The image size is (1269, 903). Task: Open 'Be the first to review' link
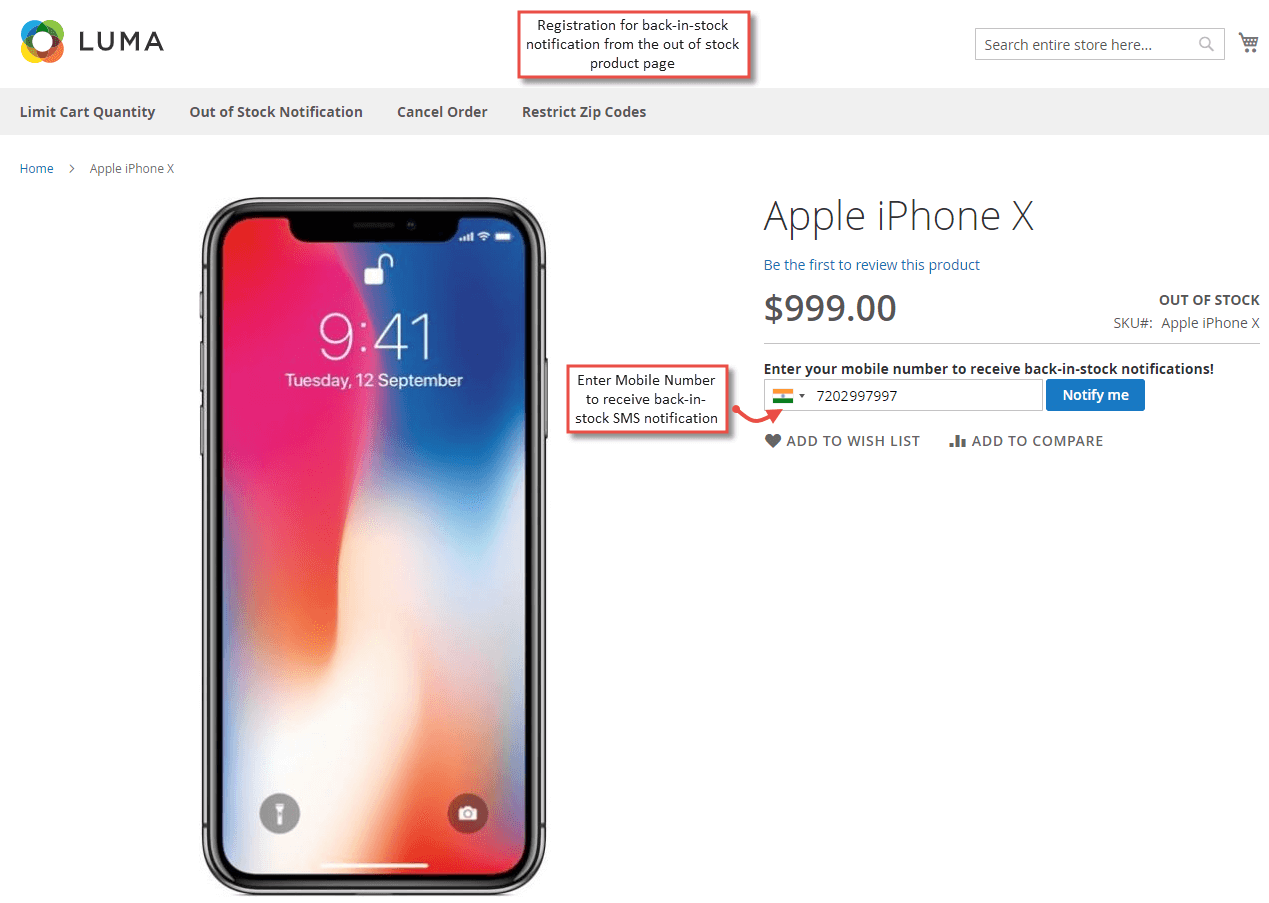[x=871, y=265]
